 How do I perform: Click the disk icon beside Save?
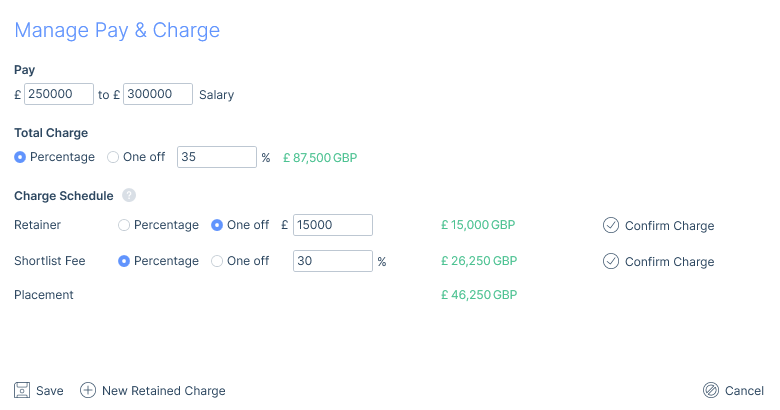(x=22, y=390)
